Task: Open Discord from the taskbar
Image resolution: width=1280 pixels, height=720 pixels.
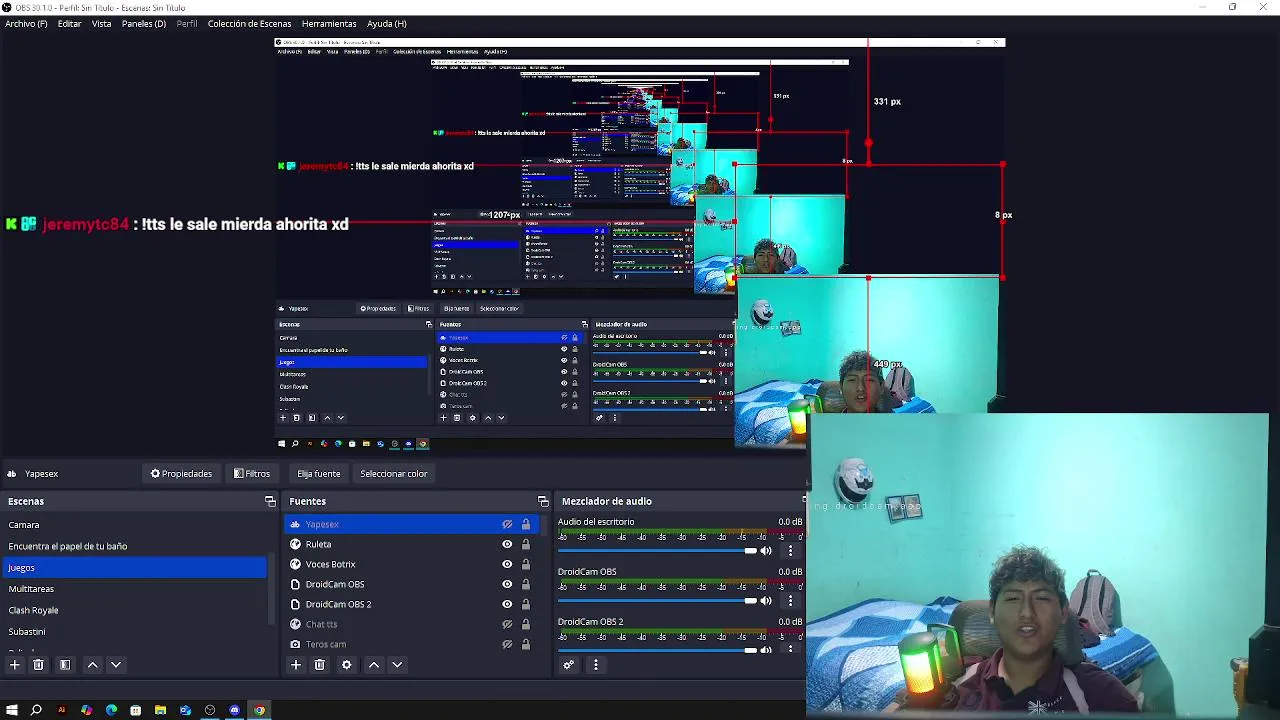Action: point(235,710)
